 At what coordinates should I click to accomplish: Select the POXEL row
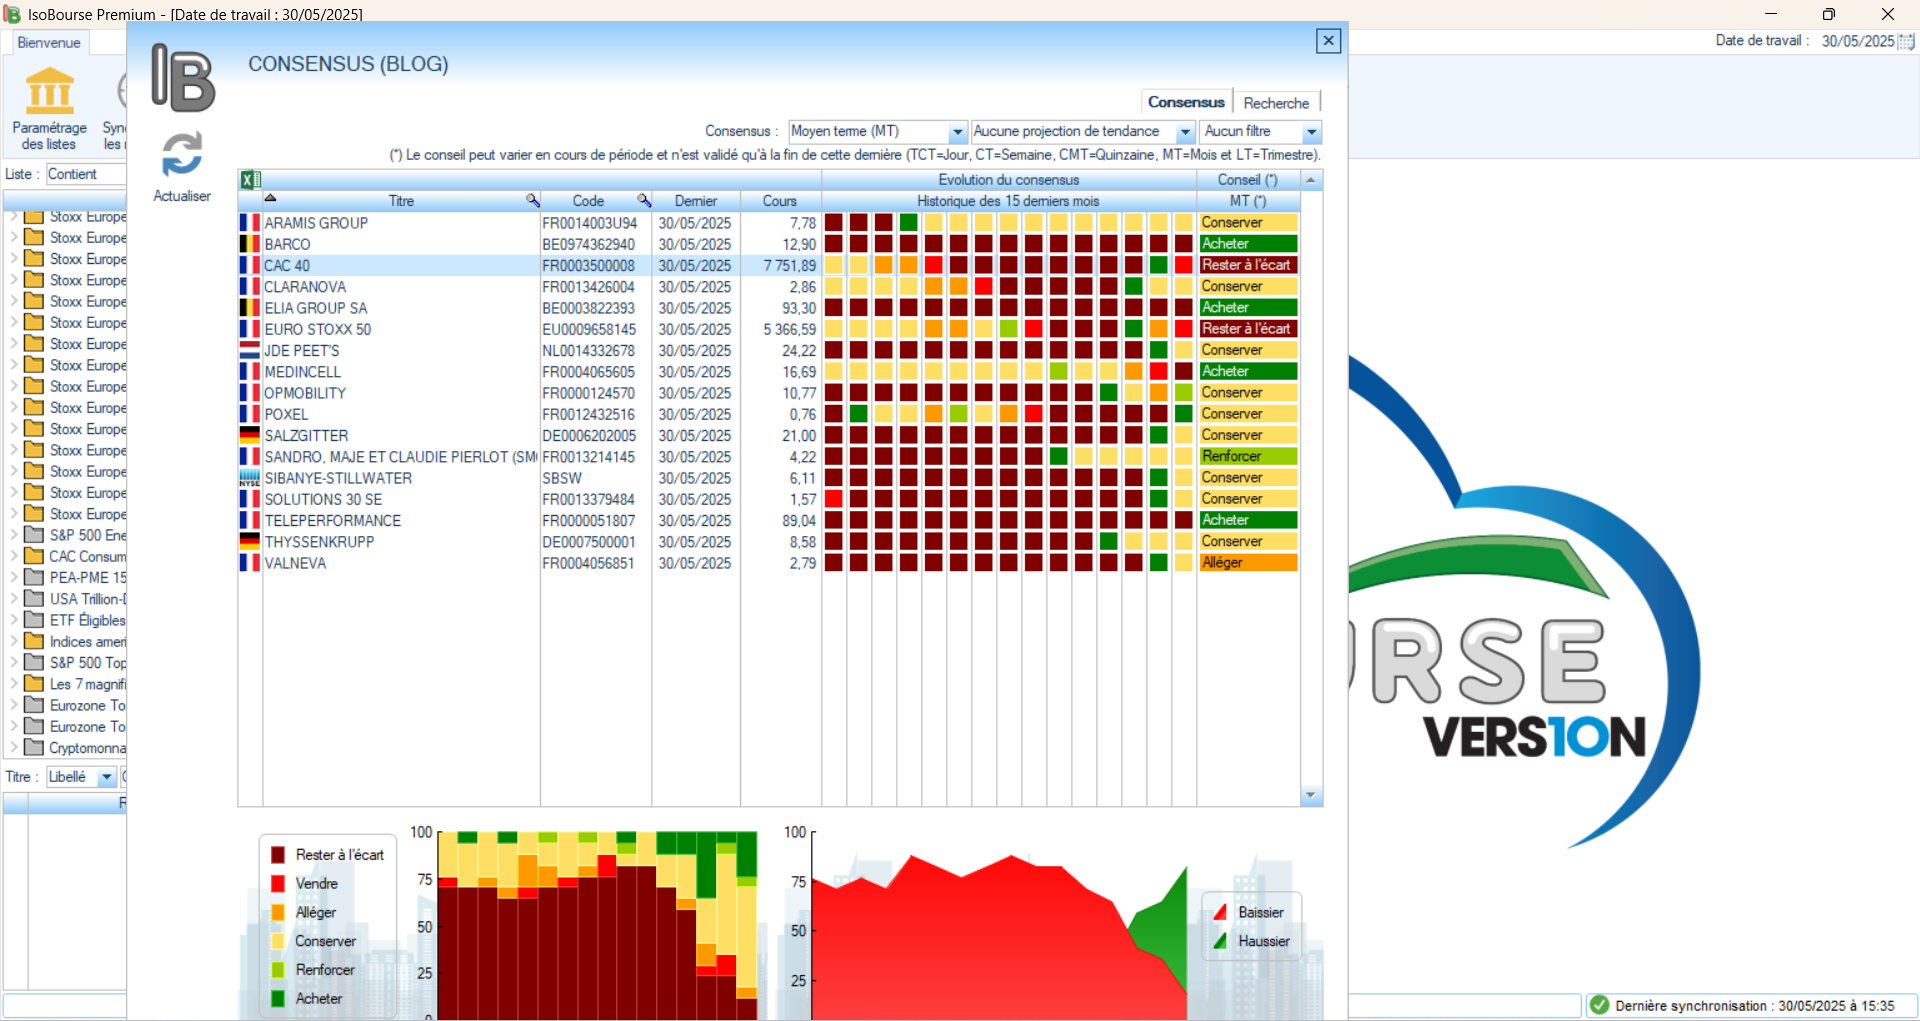(768, 414)
